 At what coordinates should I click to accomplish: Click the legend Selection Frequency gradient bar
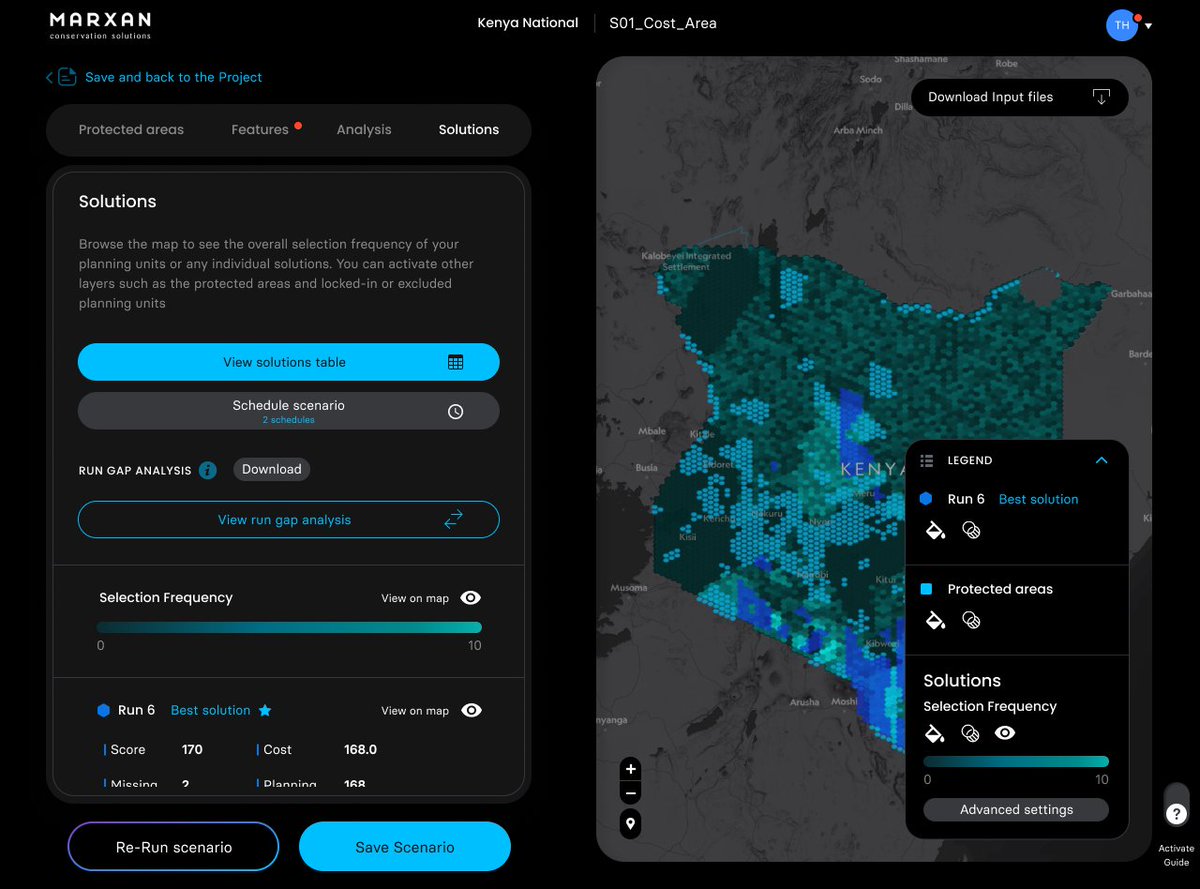(1016, 762)
